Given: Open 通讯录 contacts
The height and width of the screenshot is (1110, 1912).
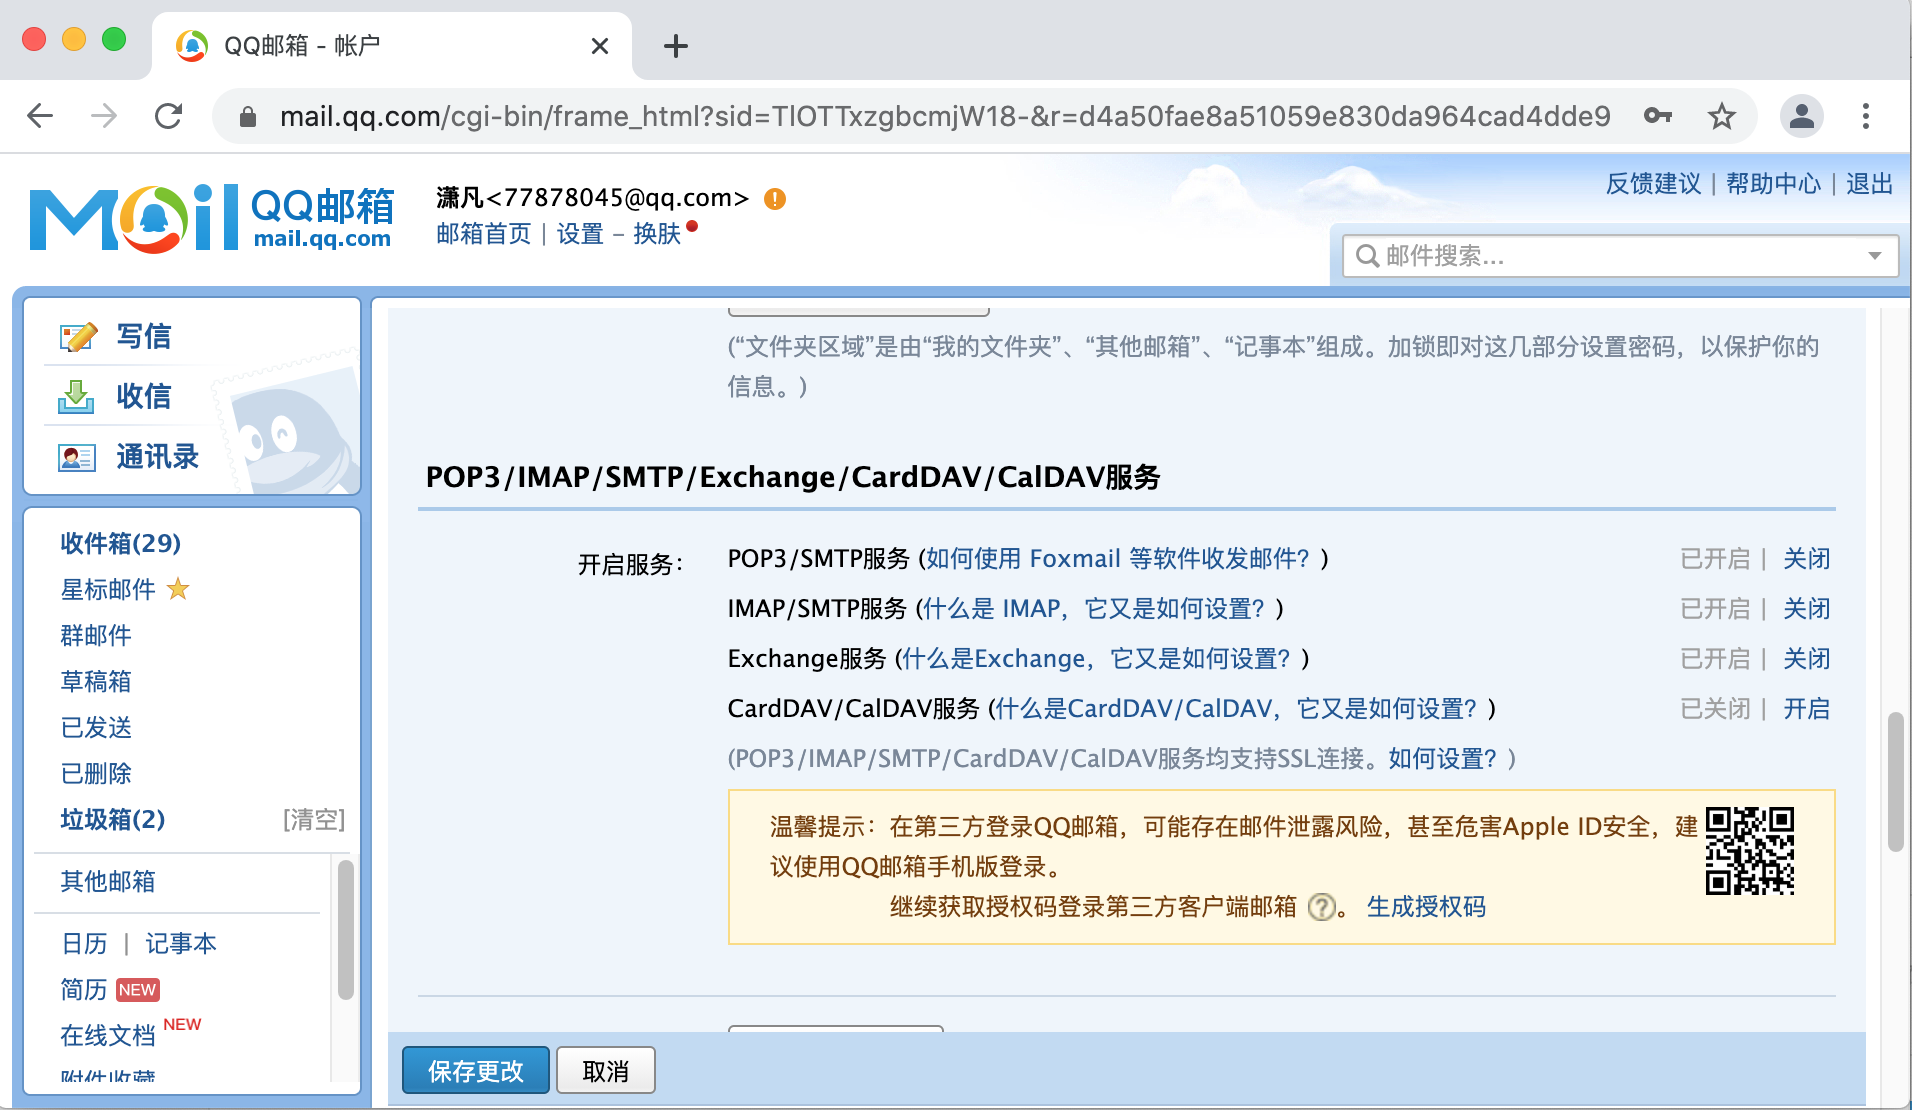Looking at the screenshot, I should pos(158,457).
